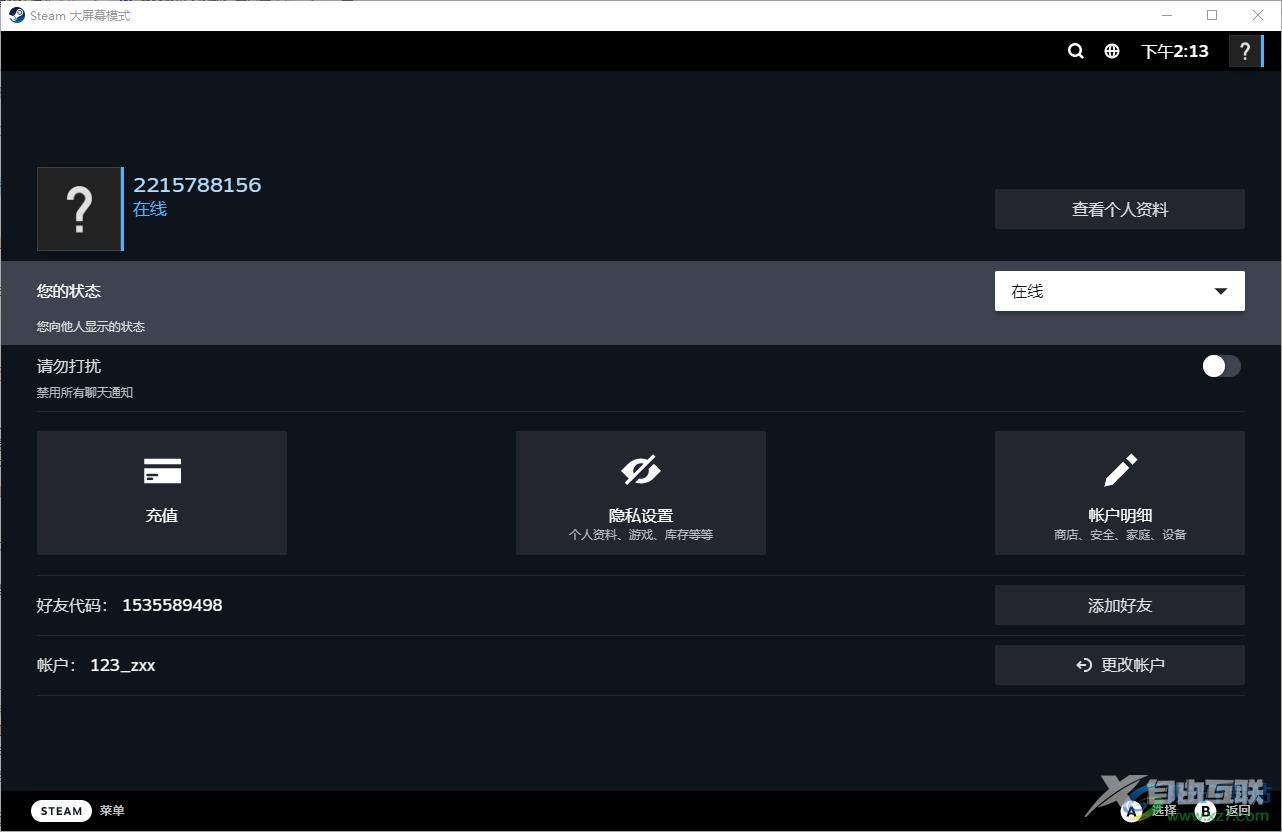1282x832 pixels.
Task: Click 添加好友 button
Action: coord(1120,605)
